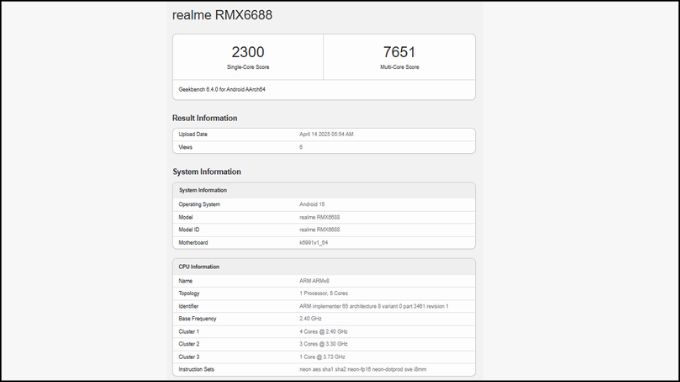Click the 'Upload Date' label
Viewport: 680px width, 382px height.
click(193, 134)
